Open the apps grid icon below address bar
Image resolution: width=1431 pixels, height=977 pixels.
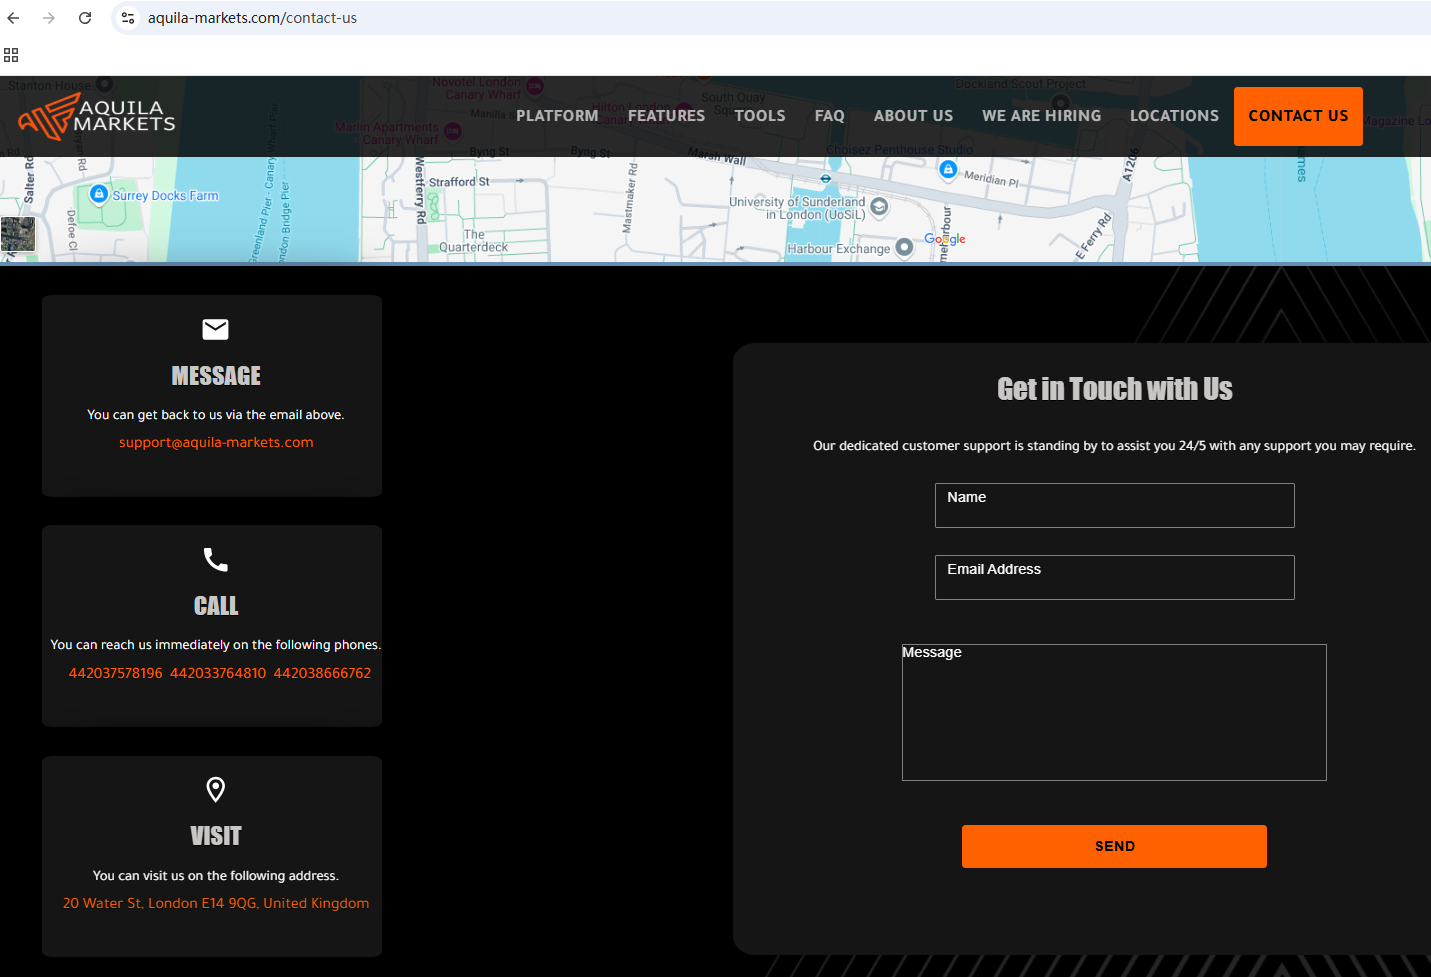tap(11, 55)
